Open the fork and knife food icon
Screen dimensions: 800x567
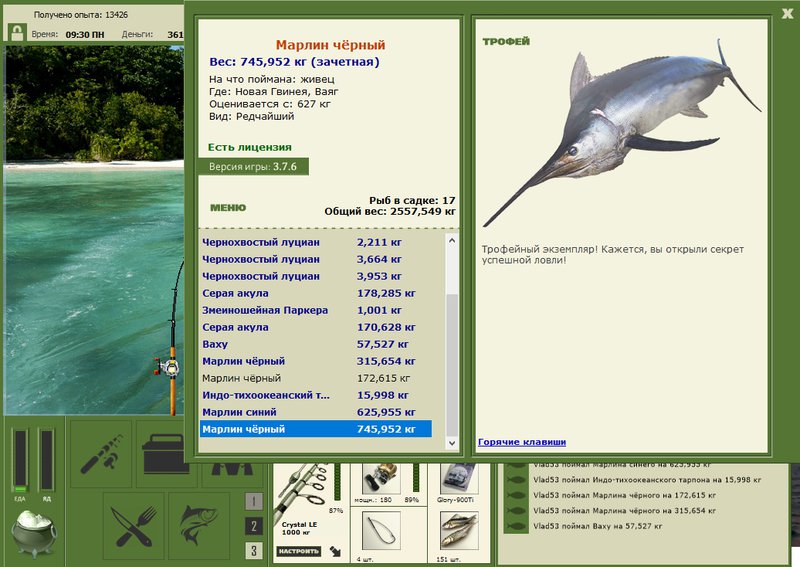click(134, 526)
